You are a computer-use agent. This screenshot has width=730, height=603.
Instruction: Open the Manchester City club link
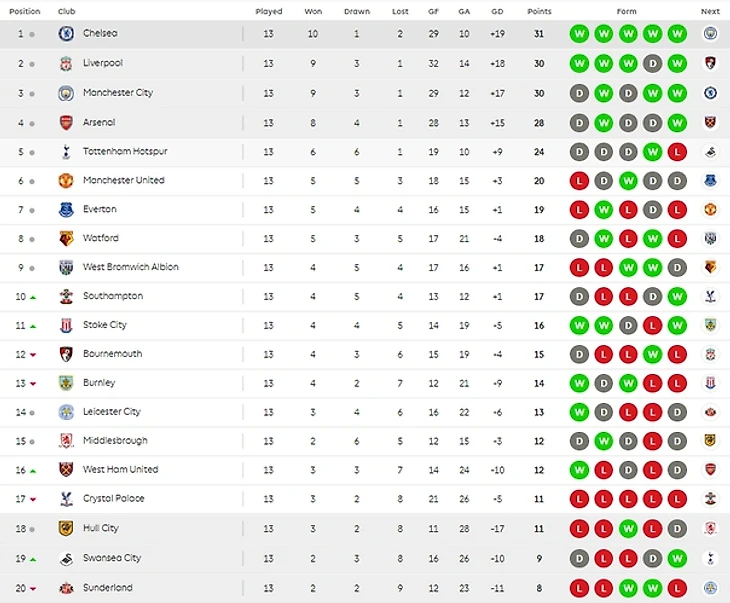coord(118,93)
